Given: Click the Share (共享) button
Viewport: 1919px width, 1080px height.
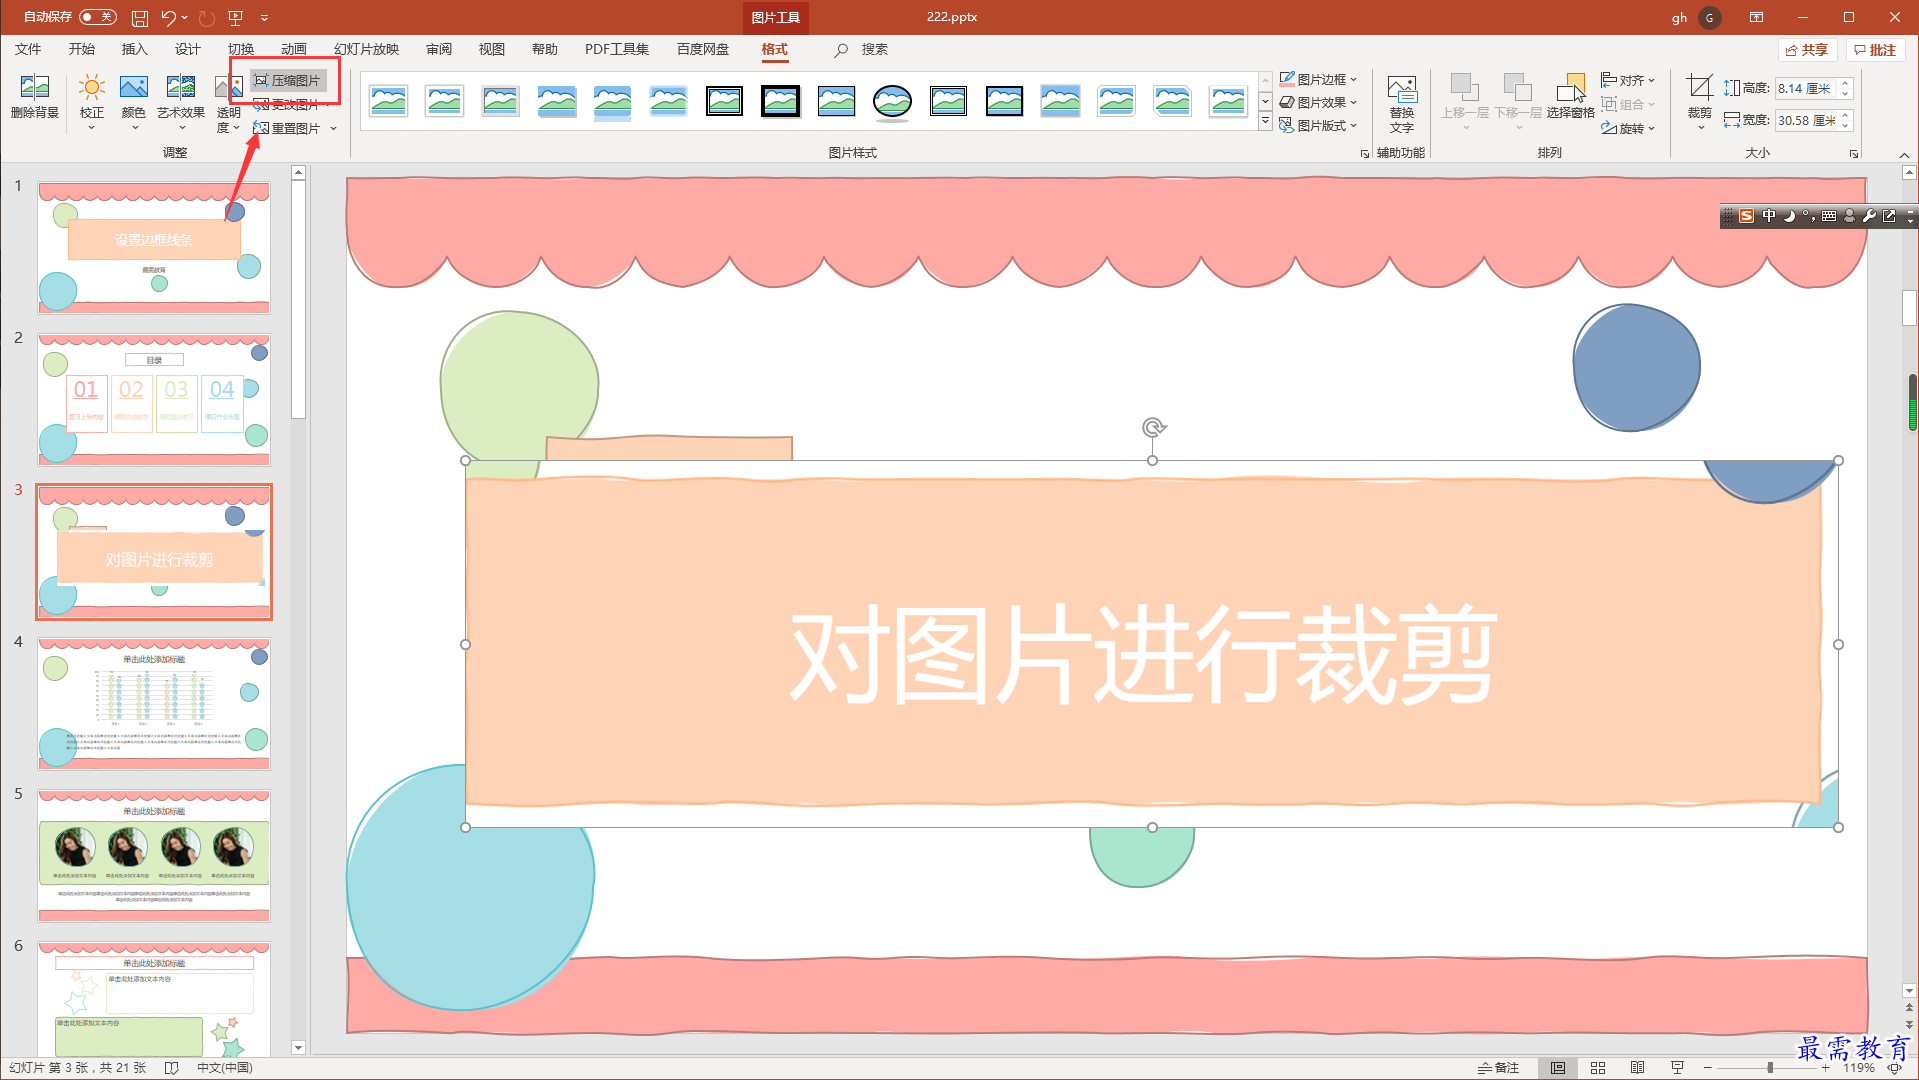Looking at the screenshot, I should click(1807, 50).
